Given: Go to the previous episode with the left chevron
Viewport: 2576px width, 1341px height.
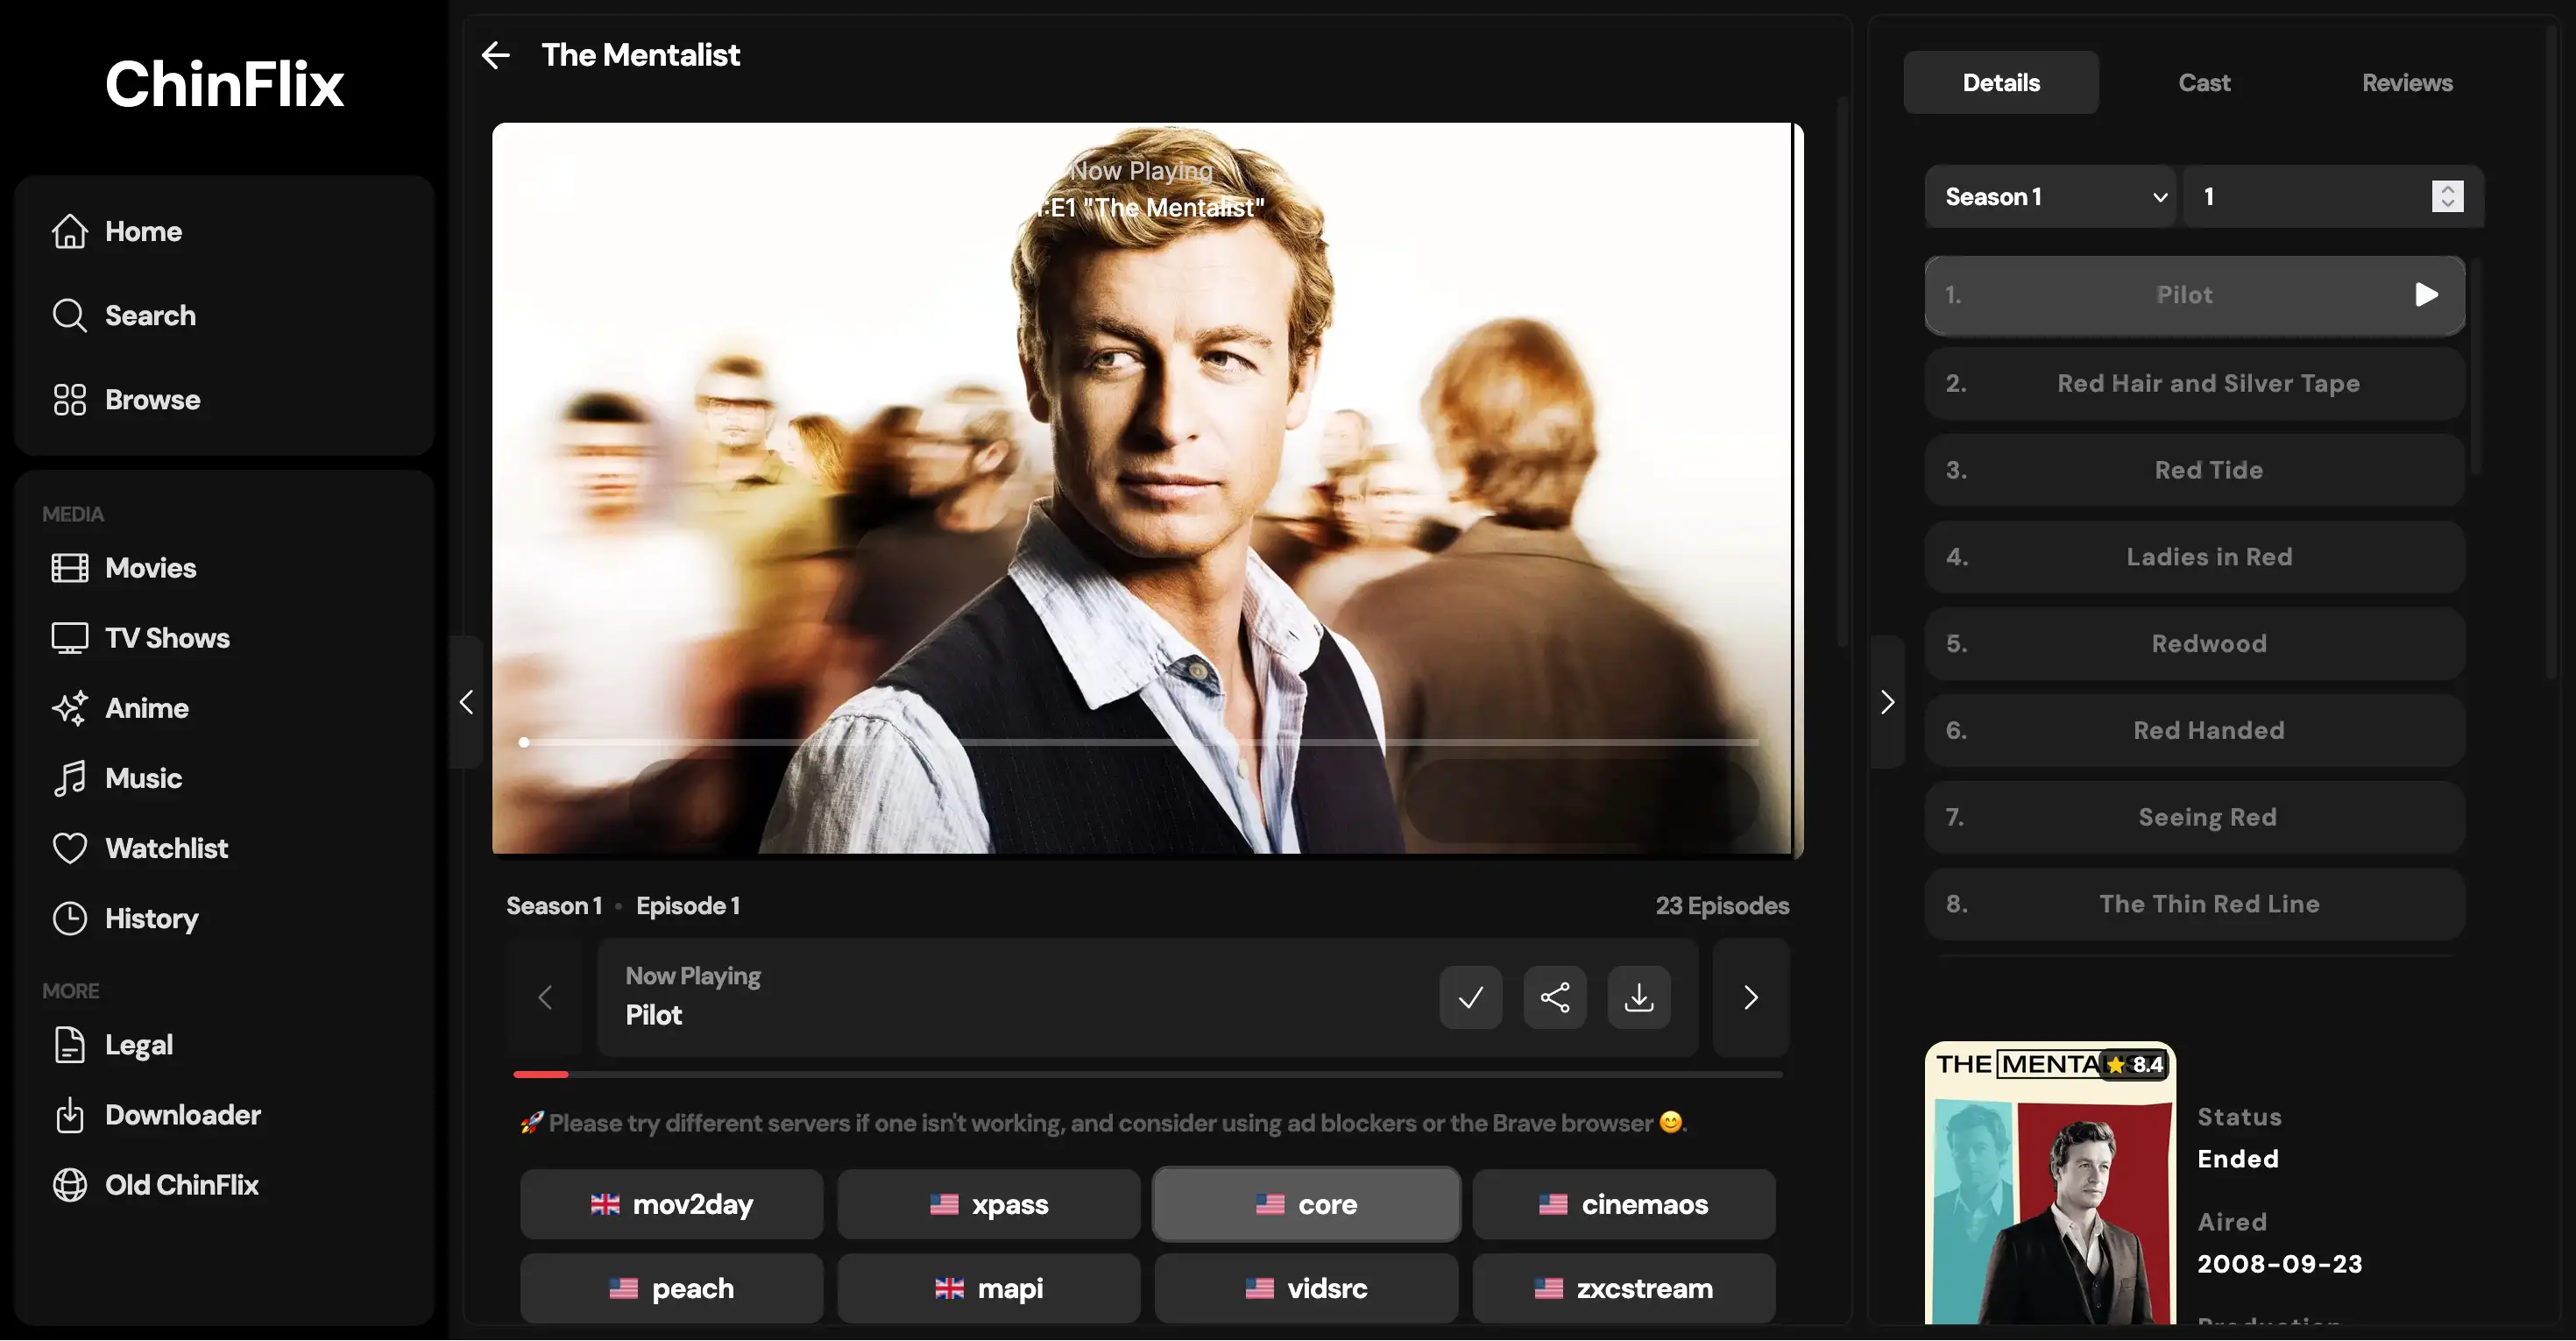Looking at the screenshot, I should 545,997.
